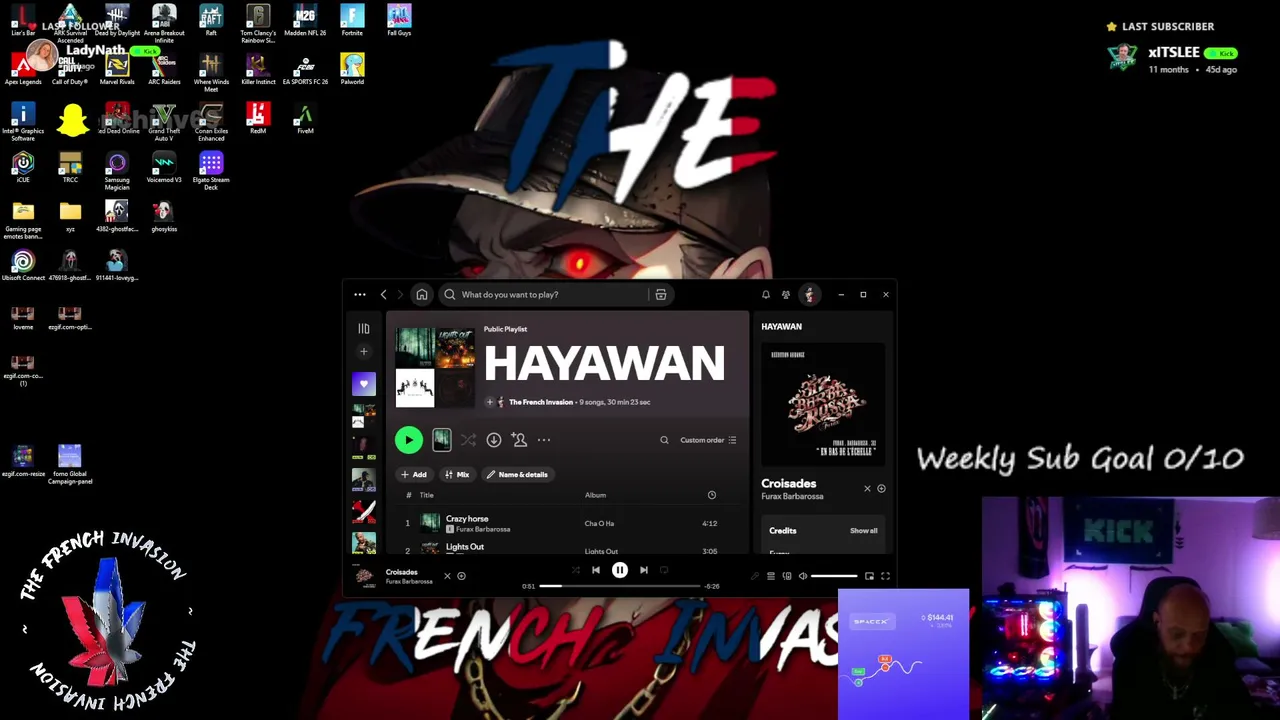Open the miniplayer
The image size is (1280, 720).
click(869, 576)
